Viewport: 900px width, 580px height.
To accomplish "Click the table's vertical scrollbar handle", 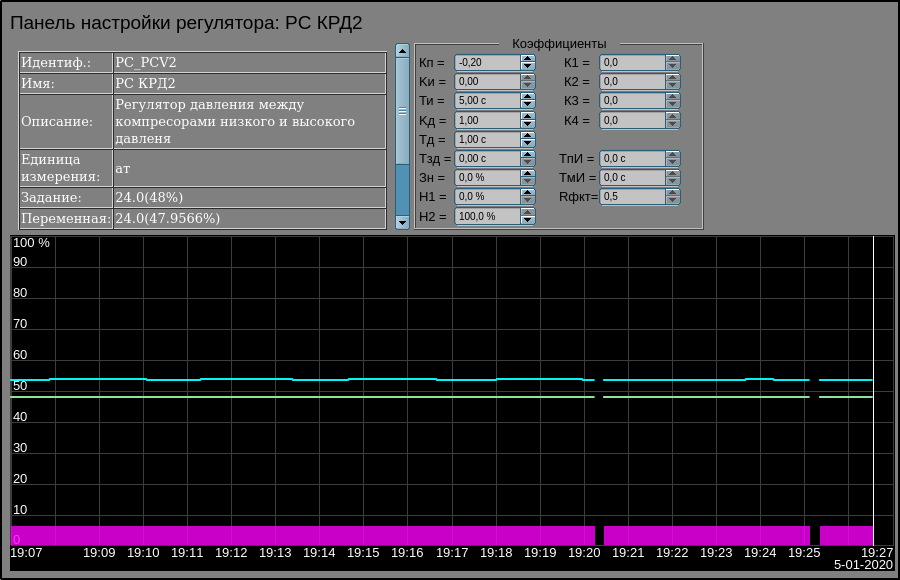I will [402, 110].
